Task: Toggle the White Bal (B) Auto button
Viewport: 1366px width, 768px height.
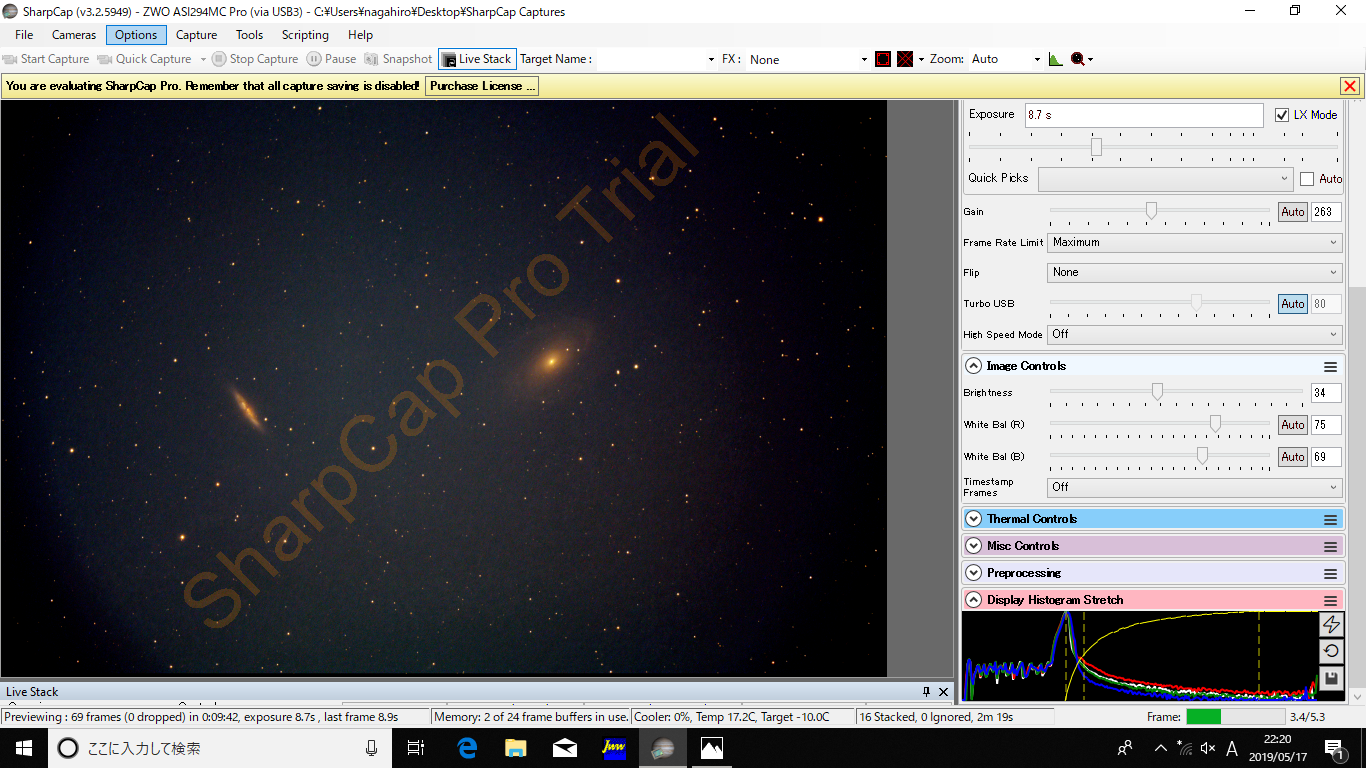Action: tap(1293, 457)
